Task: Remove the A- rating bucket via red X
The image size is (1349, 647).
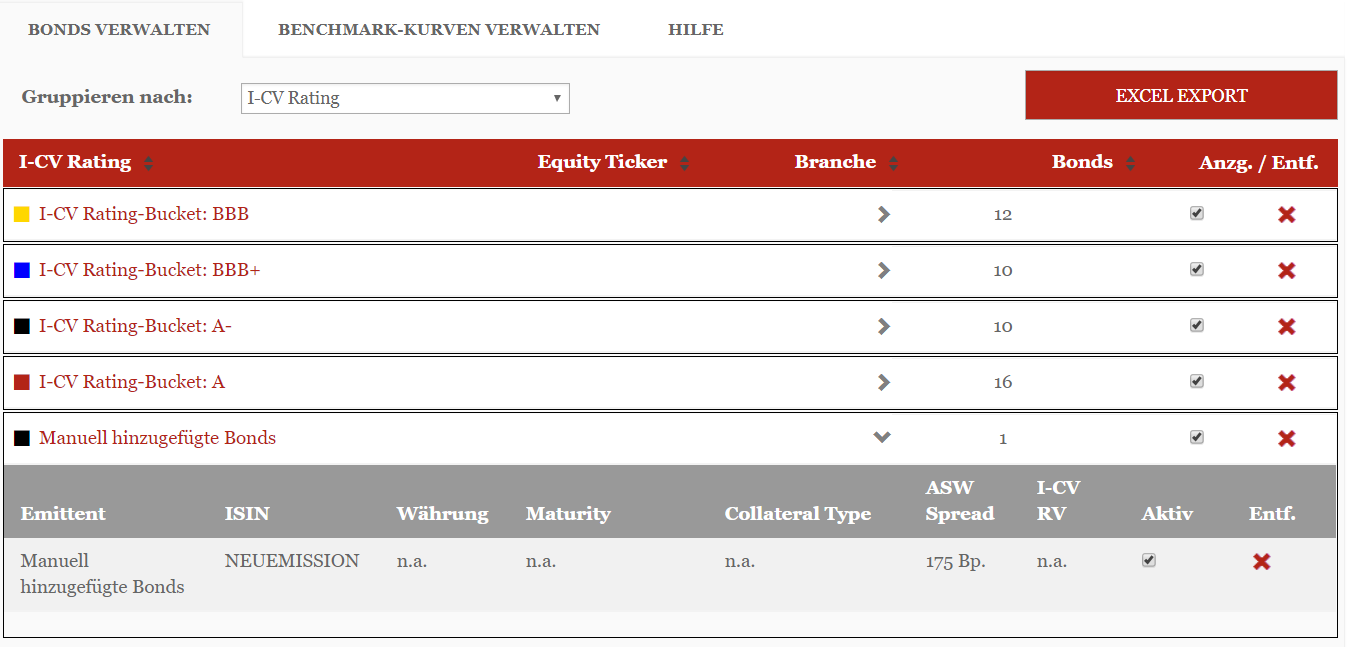Action: pos(1286,327)
